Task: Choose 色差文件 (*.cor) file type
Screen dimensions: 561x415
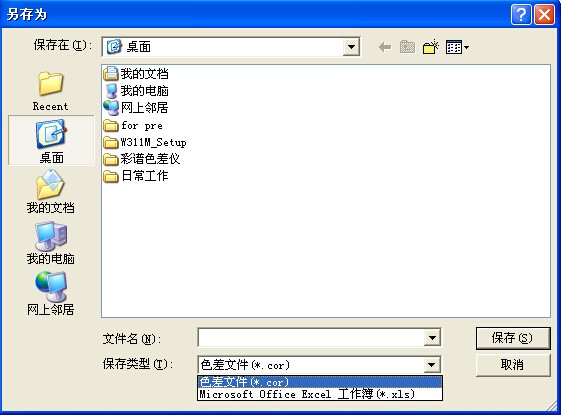Action: click(x=320, y=382)
